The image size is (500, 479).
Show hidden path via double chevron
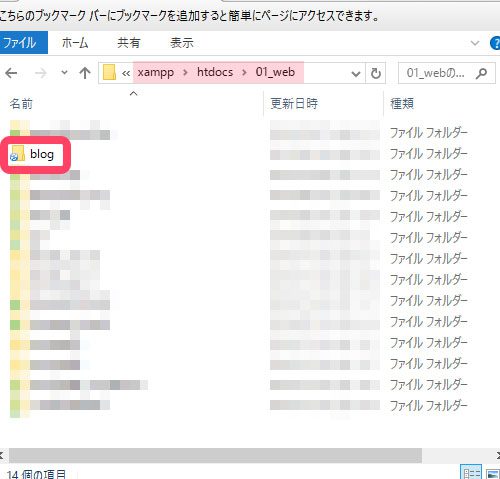coord(126,73)
